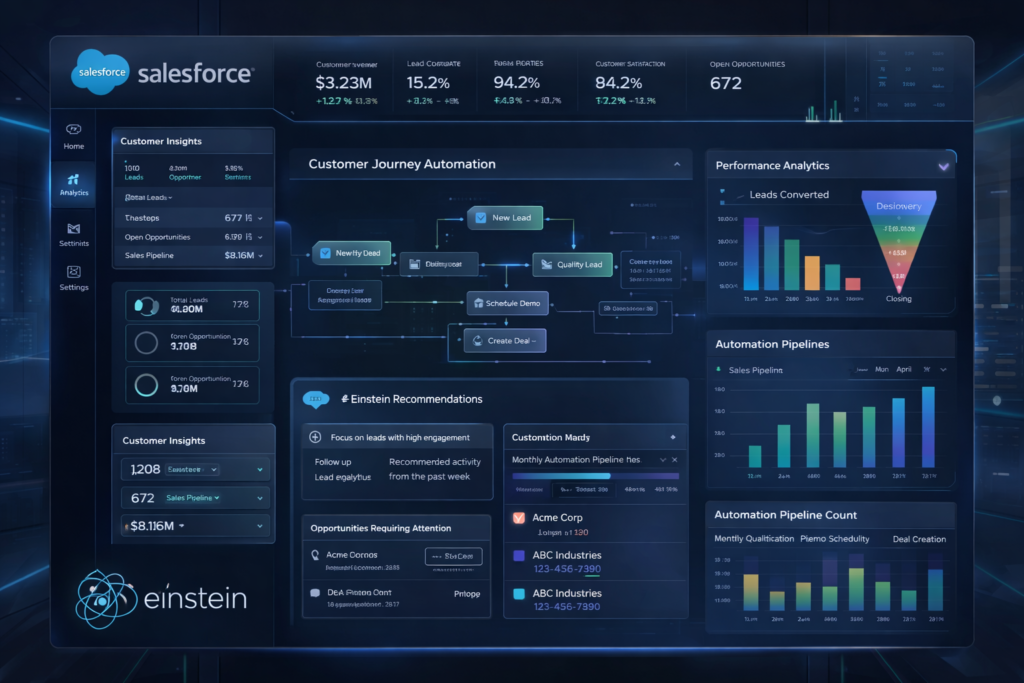Click the Einstein Recommendations chat bubble icon
The width and height of the screenshot is (1024, 683).
tap(317, 399)
